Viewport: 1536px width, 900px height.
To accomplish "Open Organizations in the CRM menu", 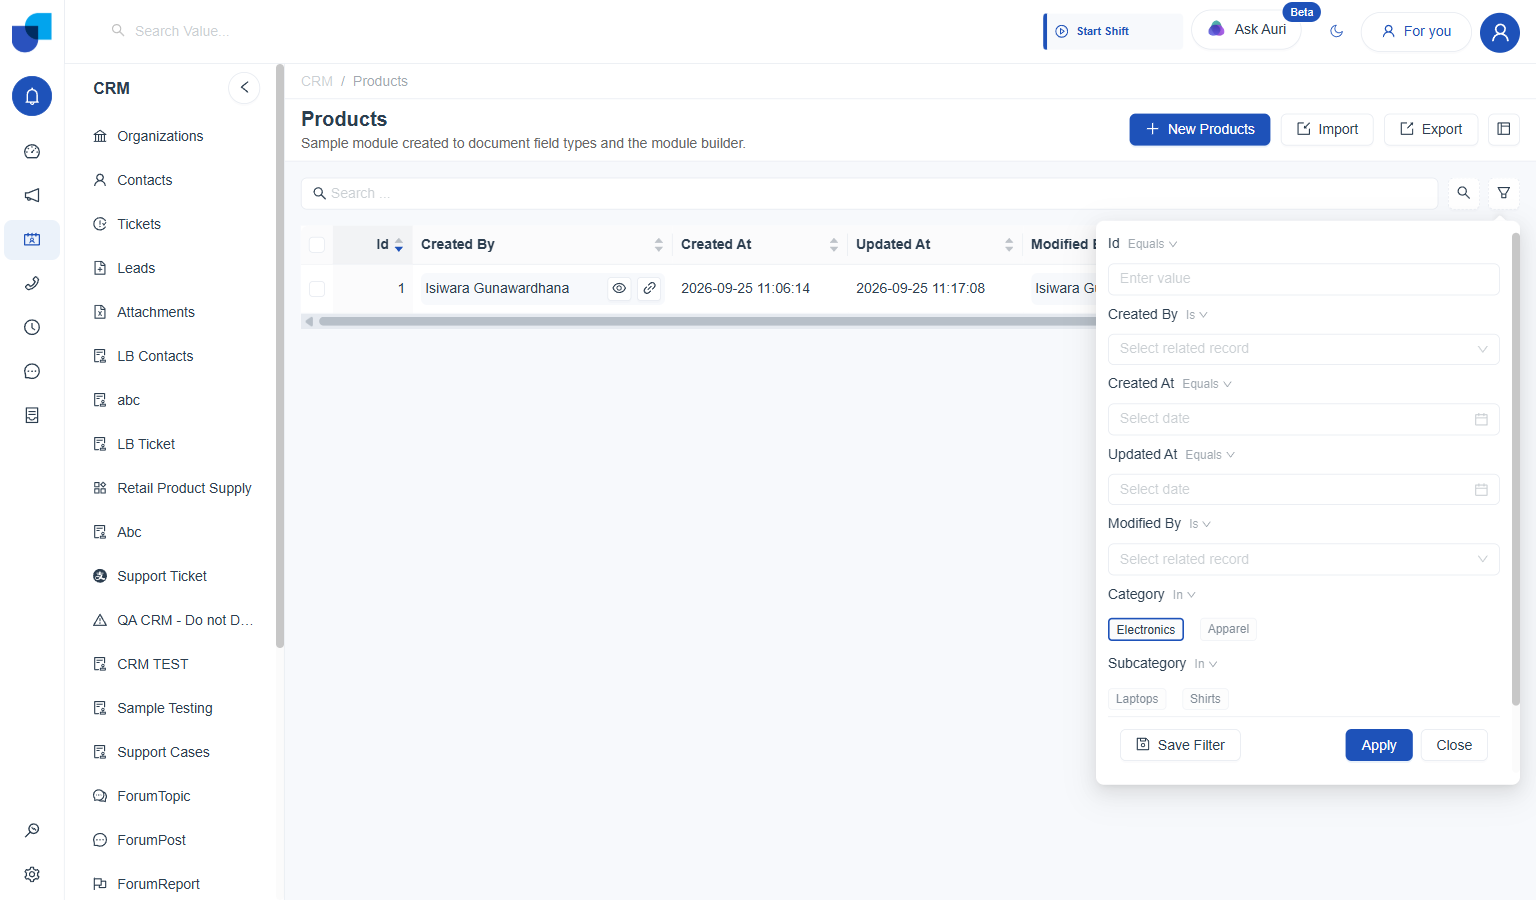I will point(160,136).
